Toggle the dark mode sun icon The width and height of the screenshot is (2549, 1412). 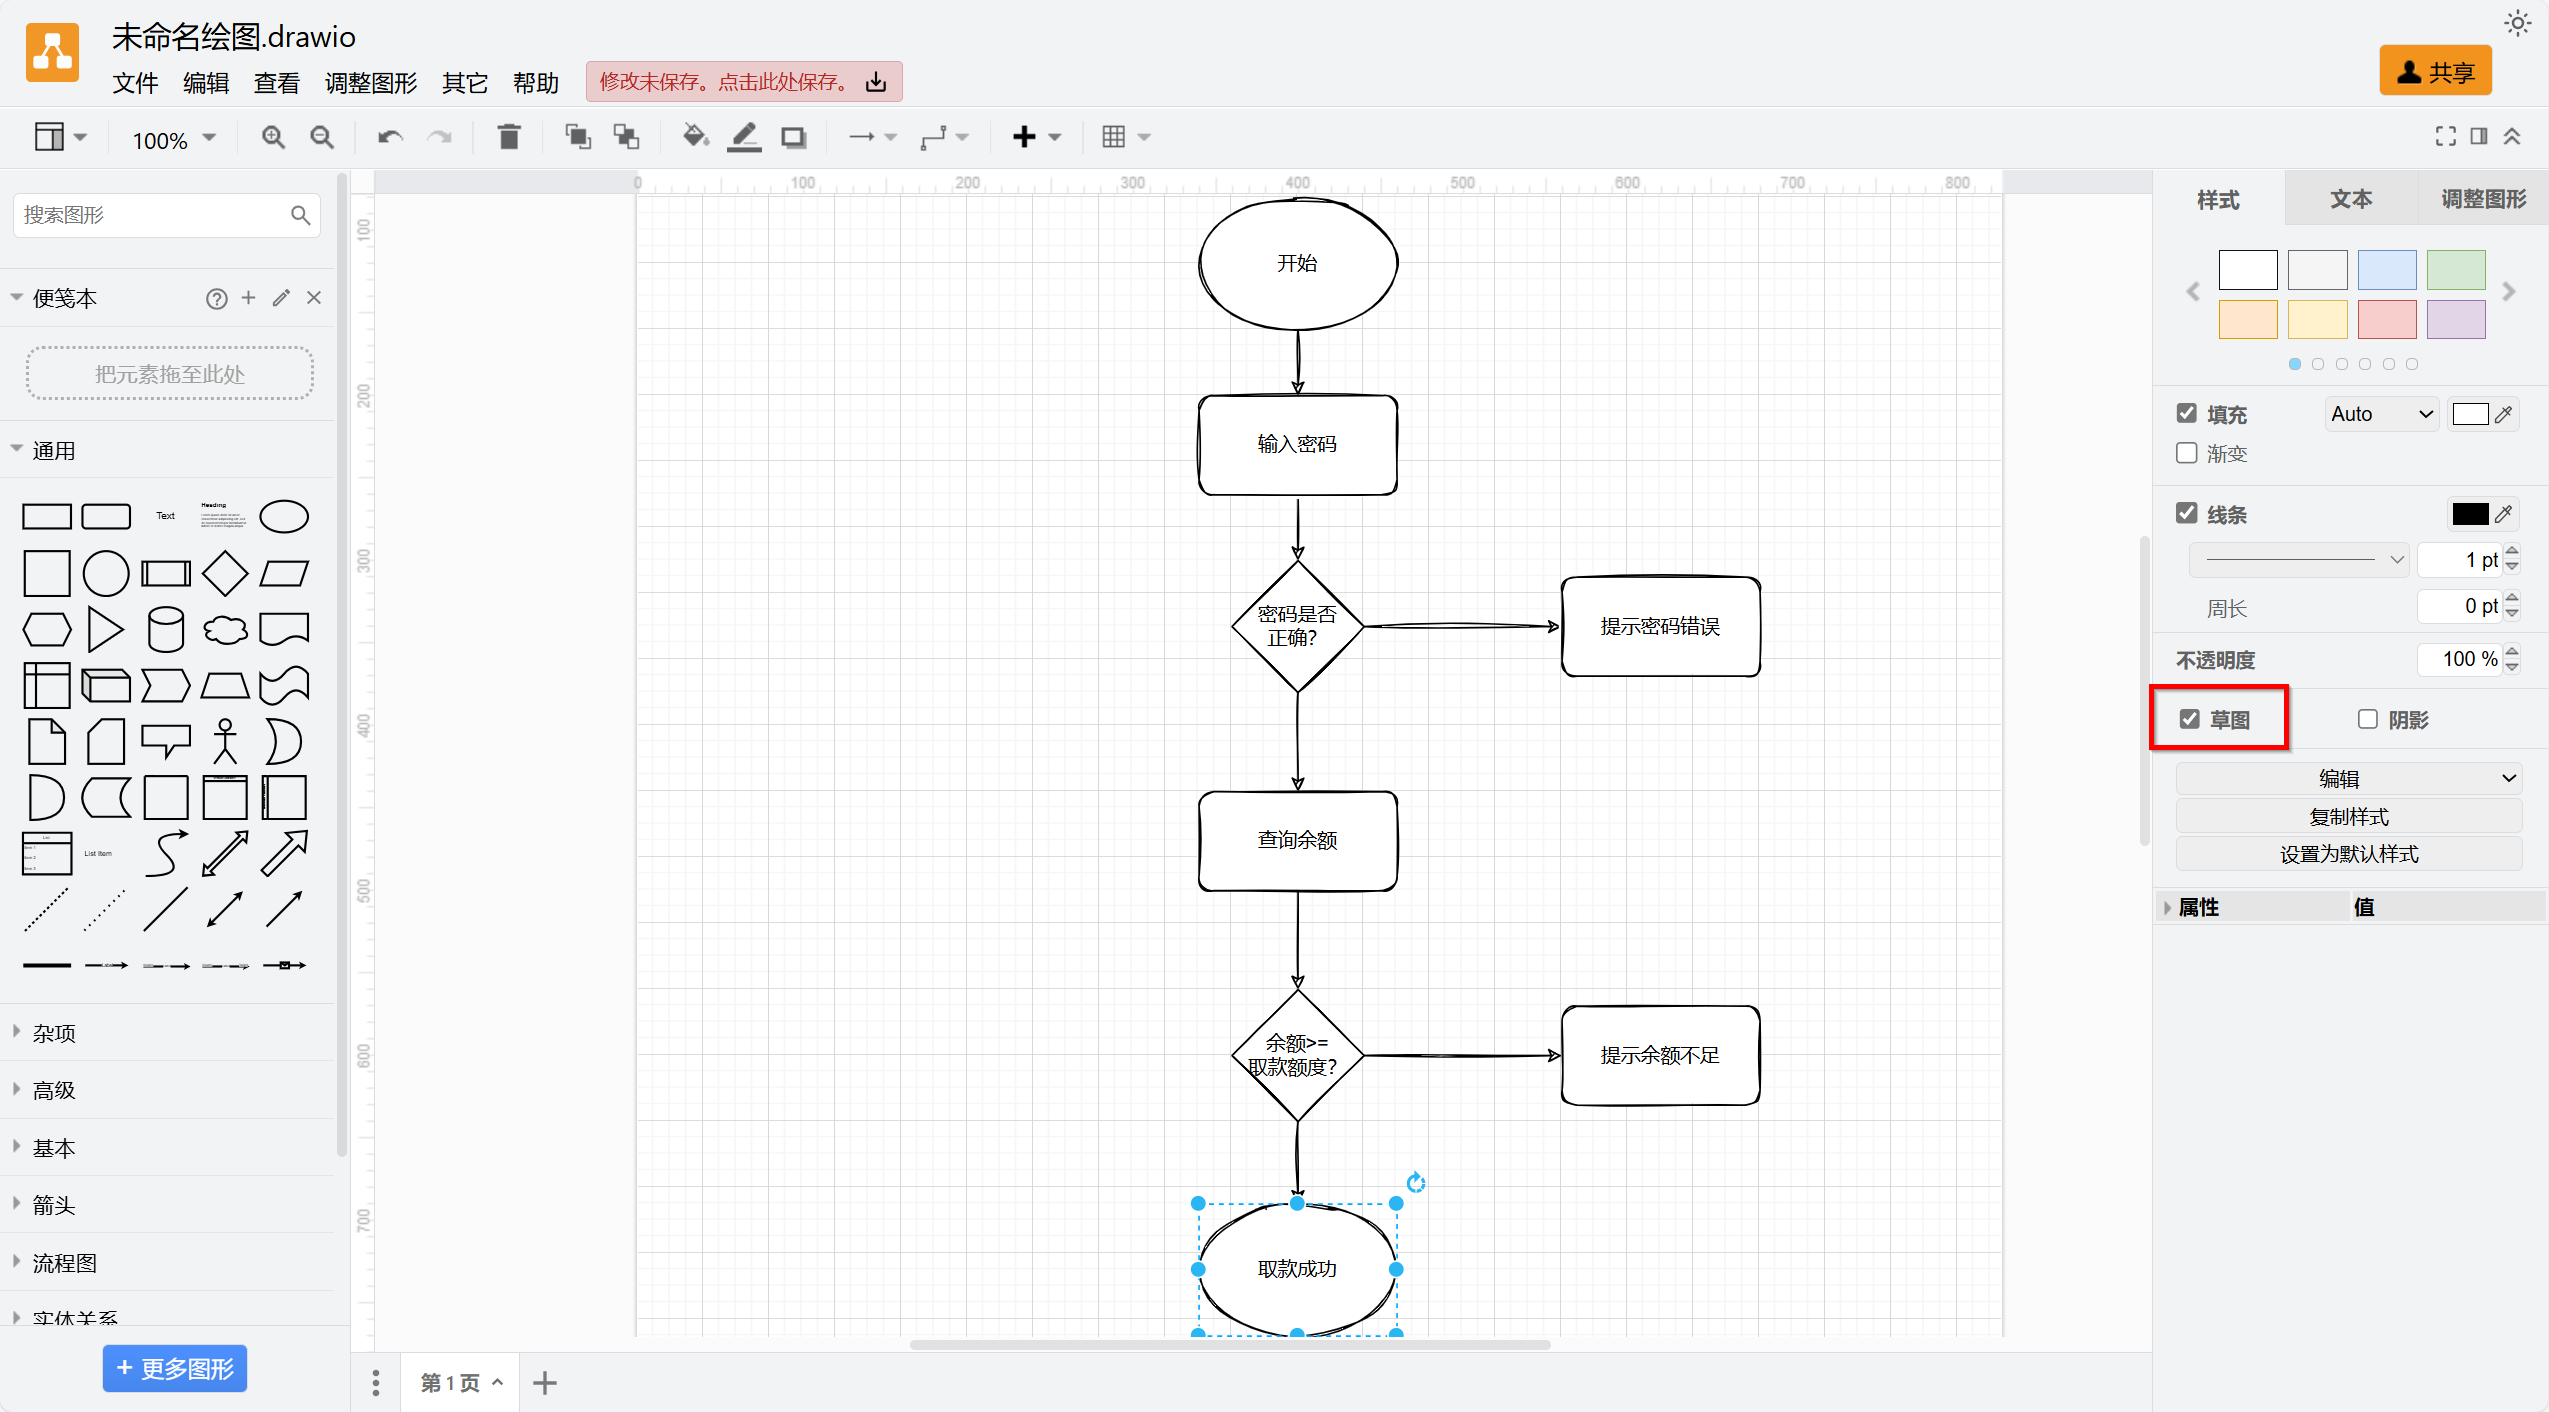(x=2517, y=23)
